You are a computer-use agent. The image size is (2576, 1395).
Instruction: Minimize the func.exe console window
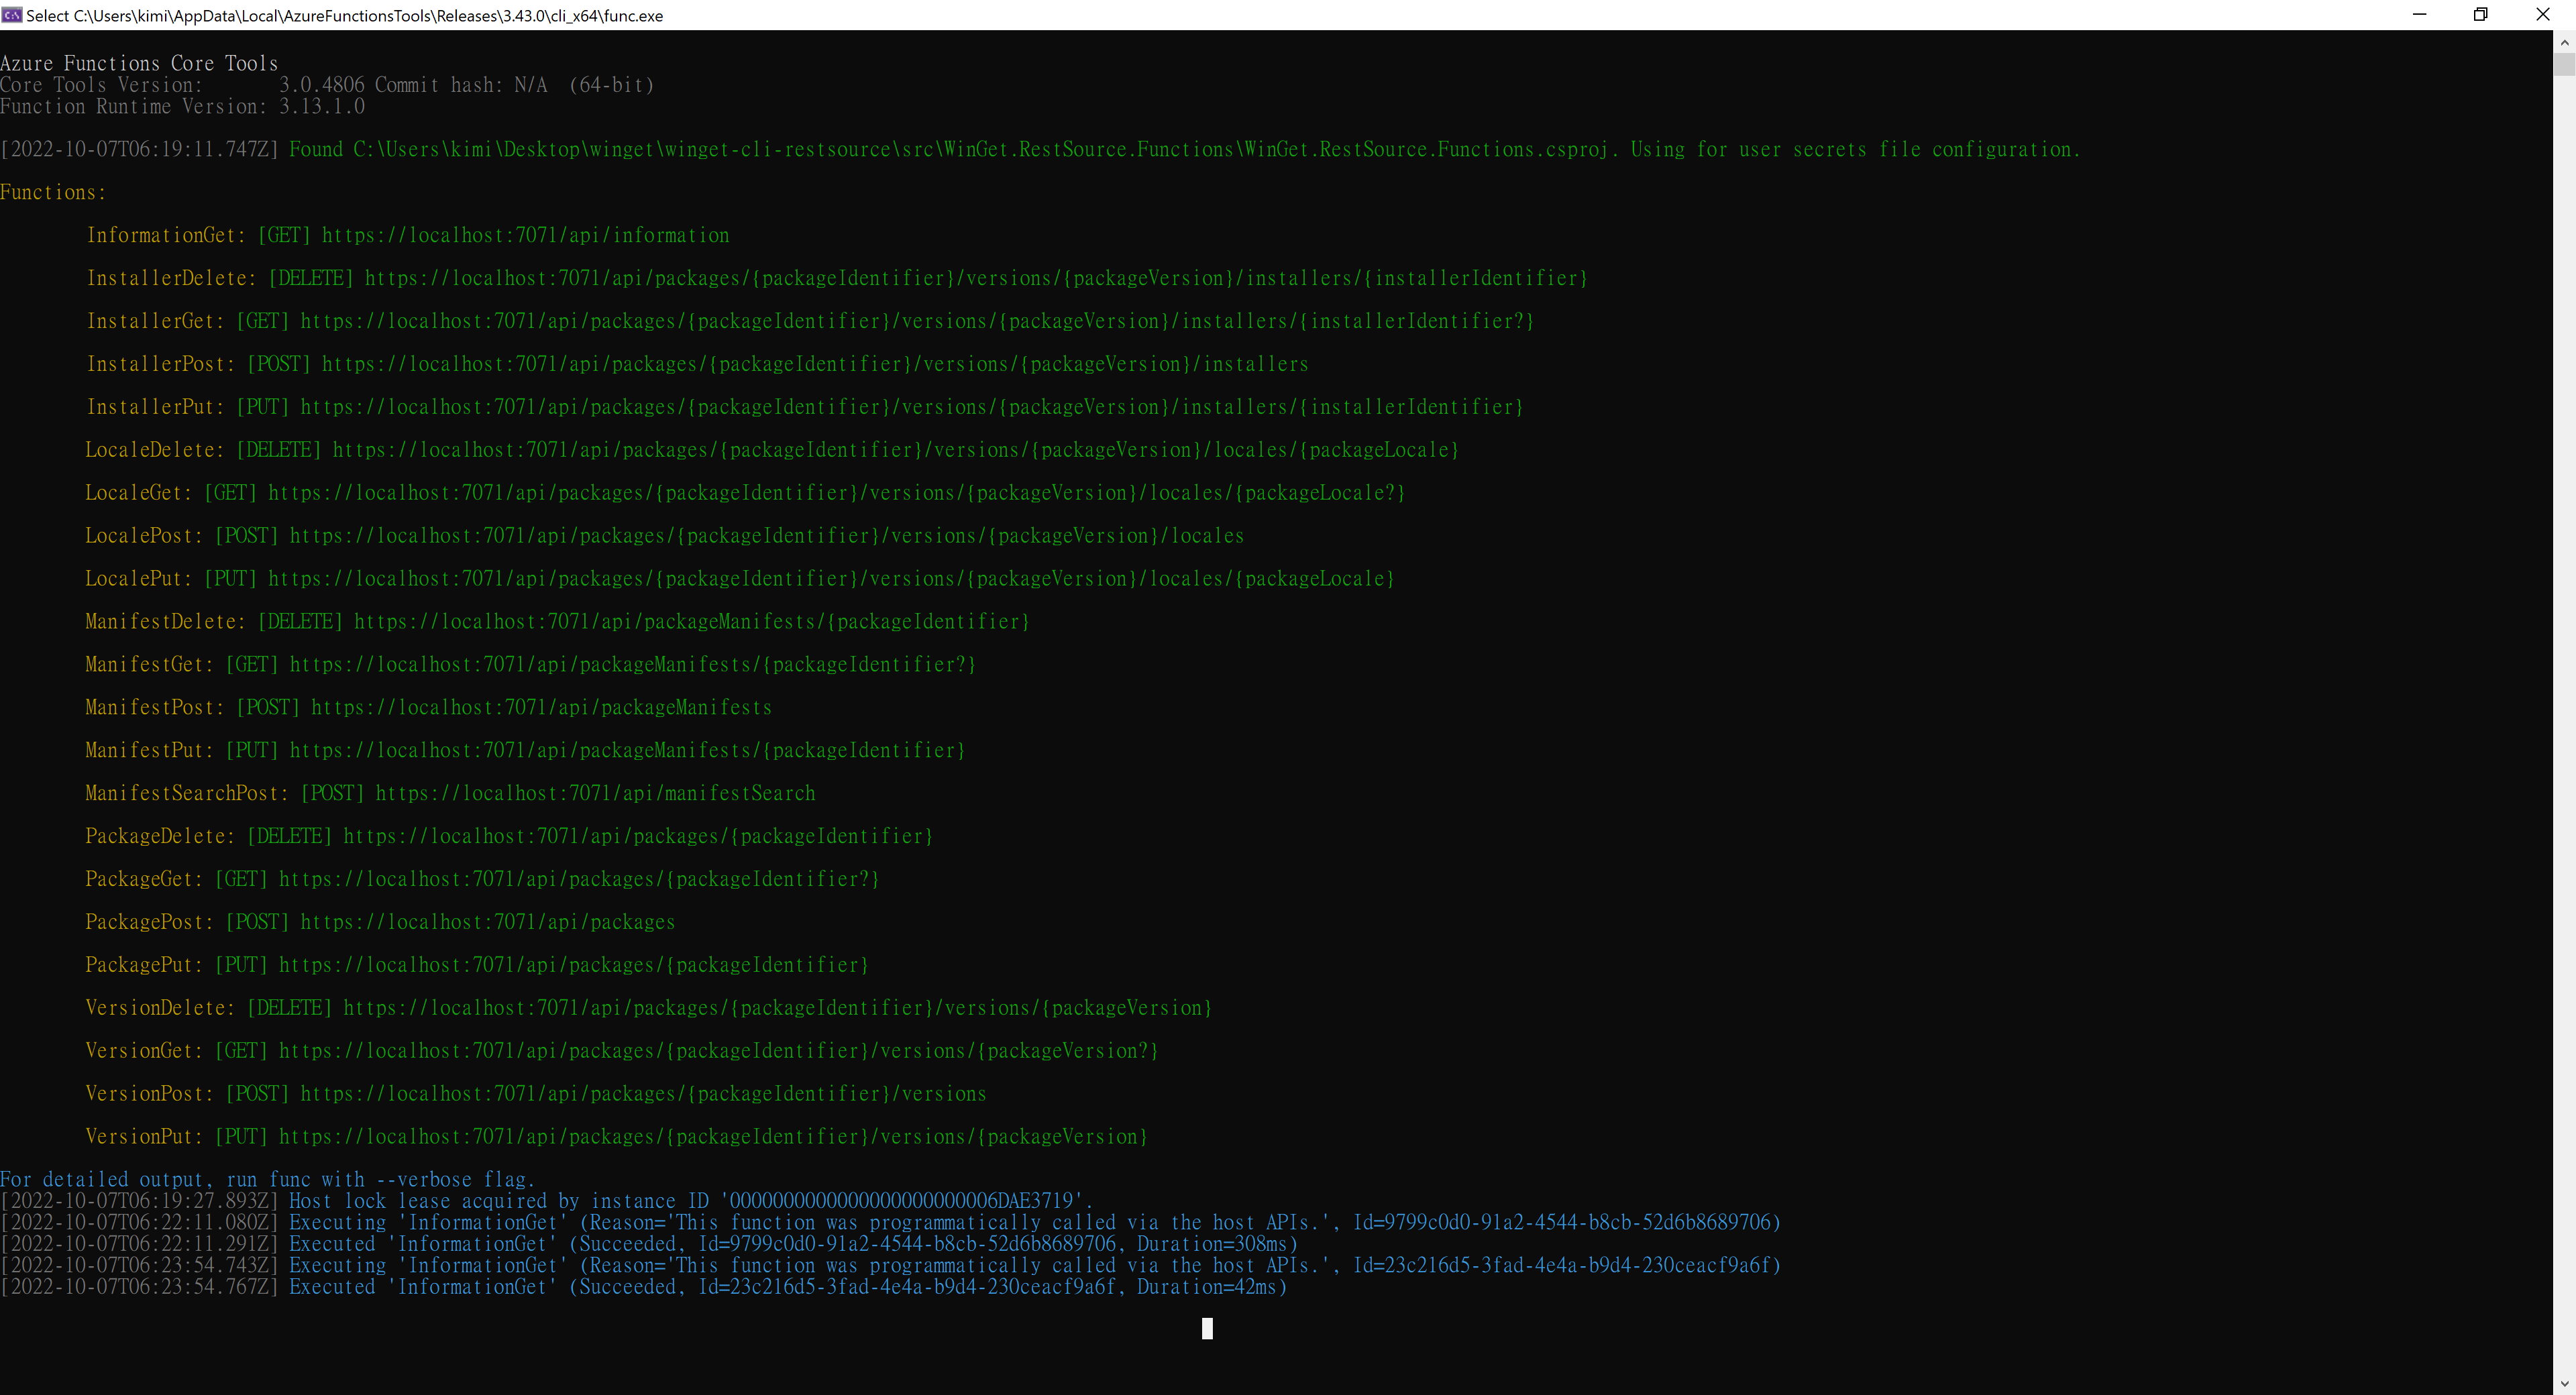click(x=2419, y=15)
